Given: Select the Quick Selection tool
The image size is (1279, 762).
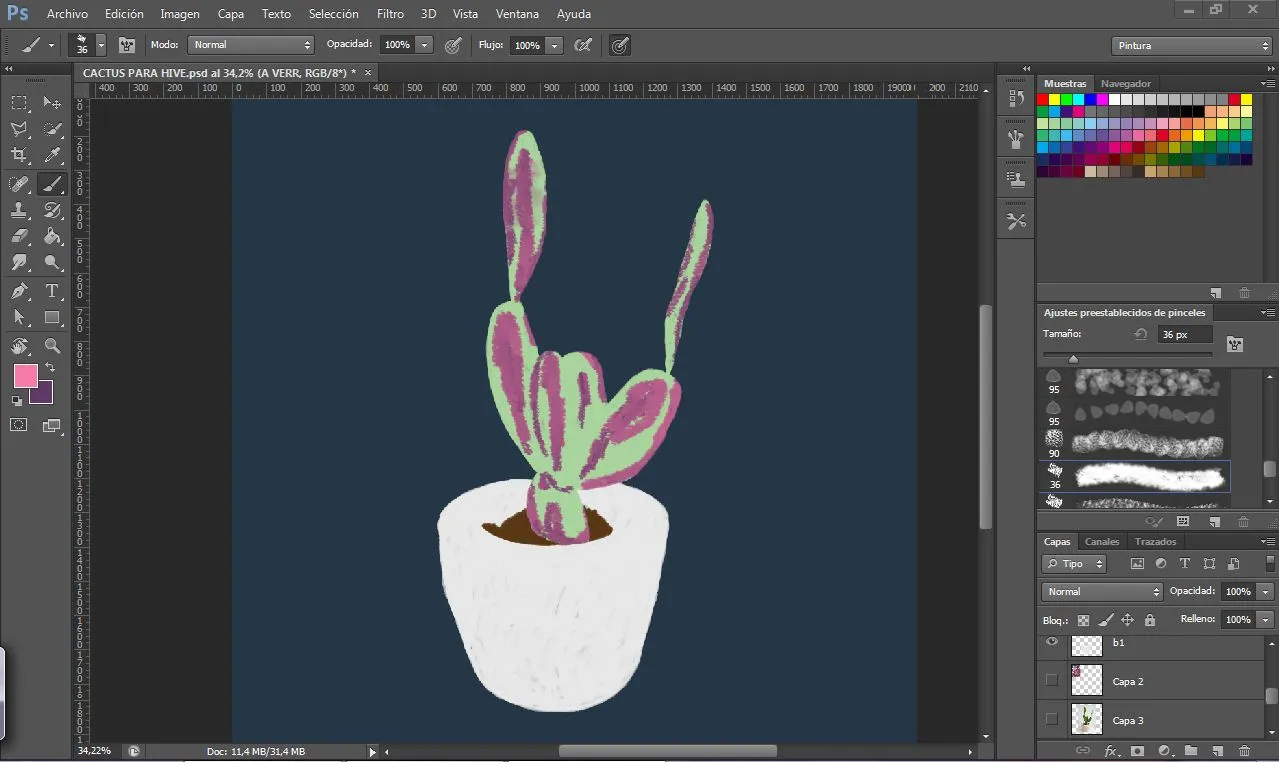Looking at the screenshot, I should pyautogui.click(x=52, y=130).
